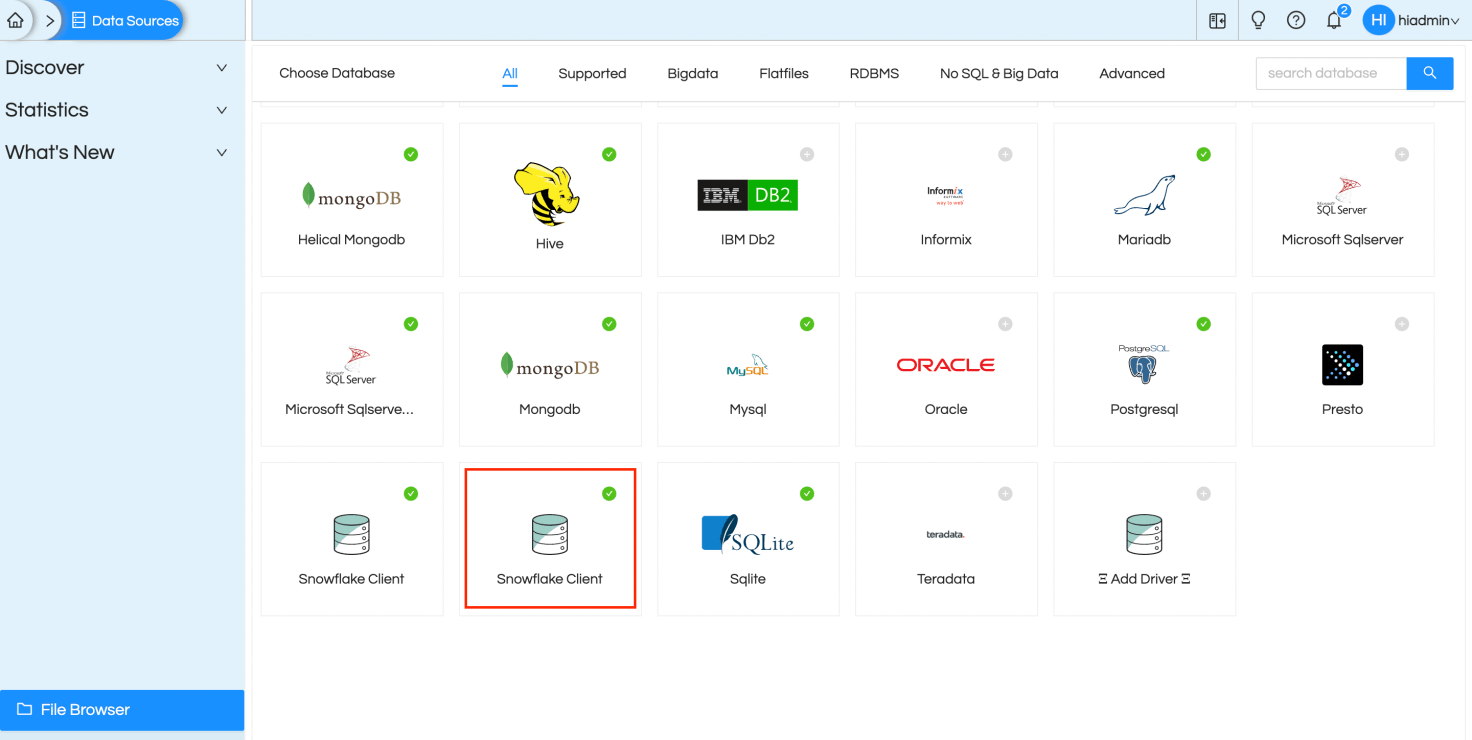Click gray plus on Teradata card
The height and width of the screenshot is (740, 1472).
click(1005, 494)
